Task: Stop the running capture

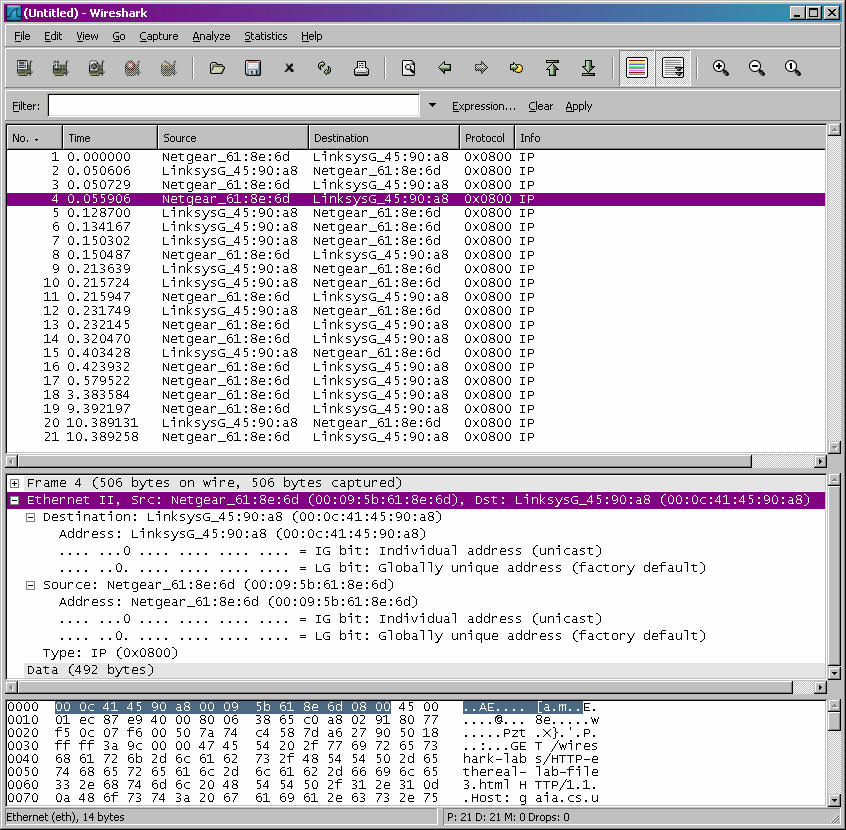Action: click(x=133, y=68)
